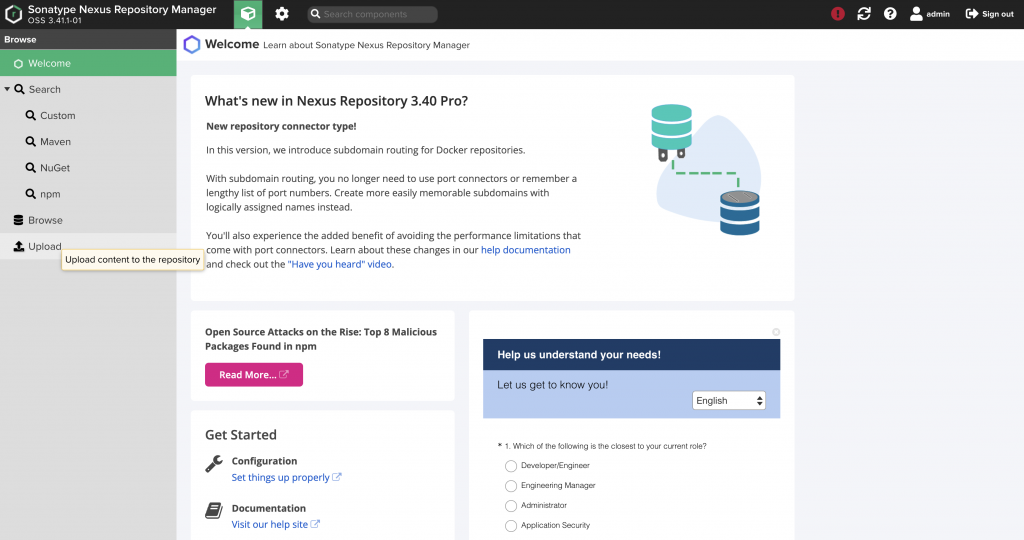Viewport: 1024px width, 540px height.
Task: Open the Administration gear icon
Action: [x=282, y=14]
